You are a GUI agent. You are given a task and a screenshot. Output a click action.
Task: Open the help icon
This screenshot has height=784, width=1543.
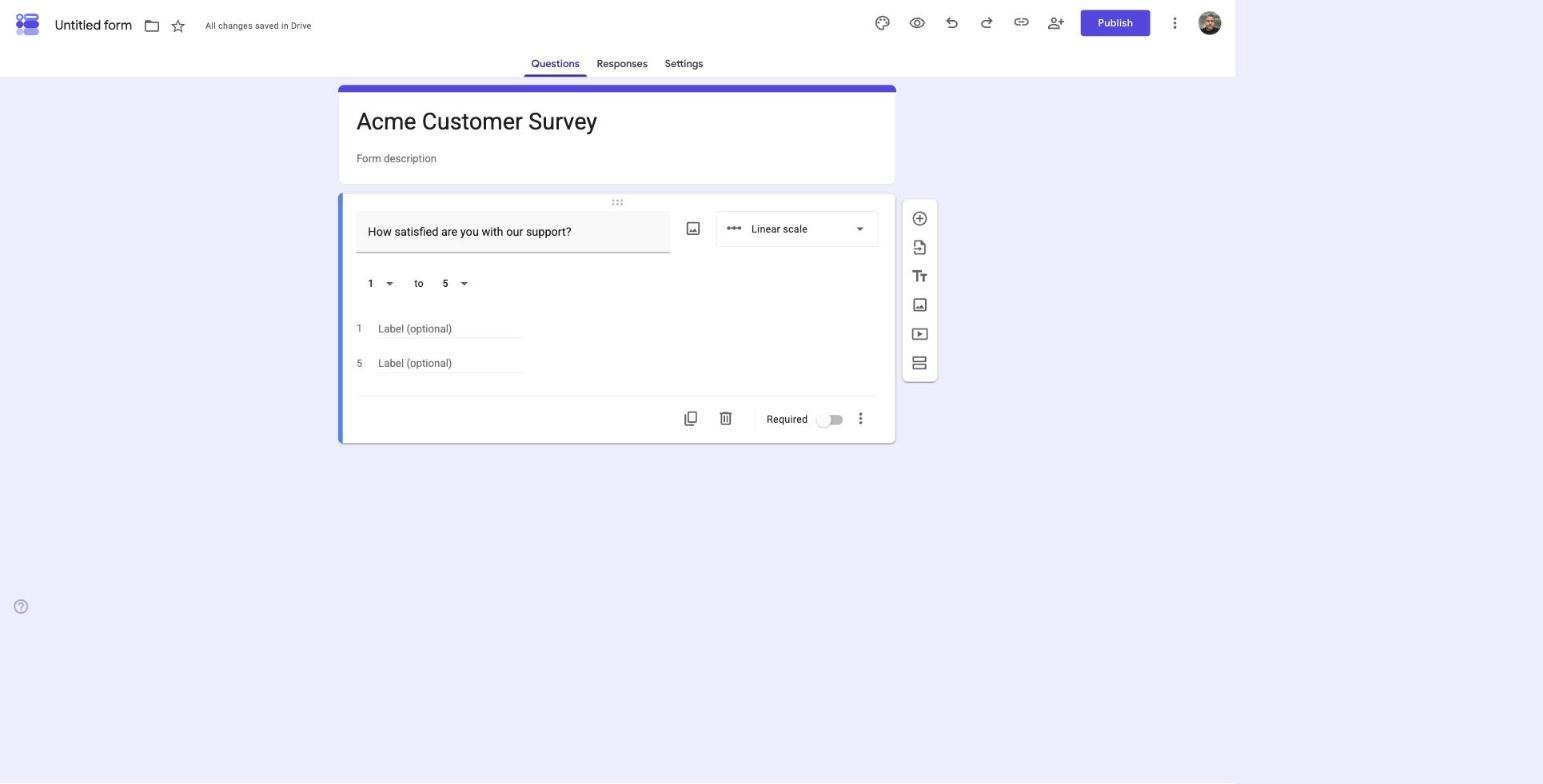tap(21, 607)
